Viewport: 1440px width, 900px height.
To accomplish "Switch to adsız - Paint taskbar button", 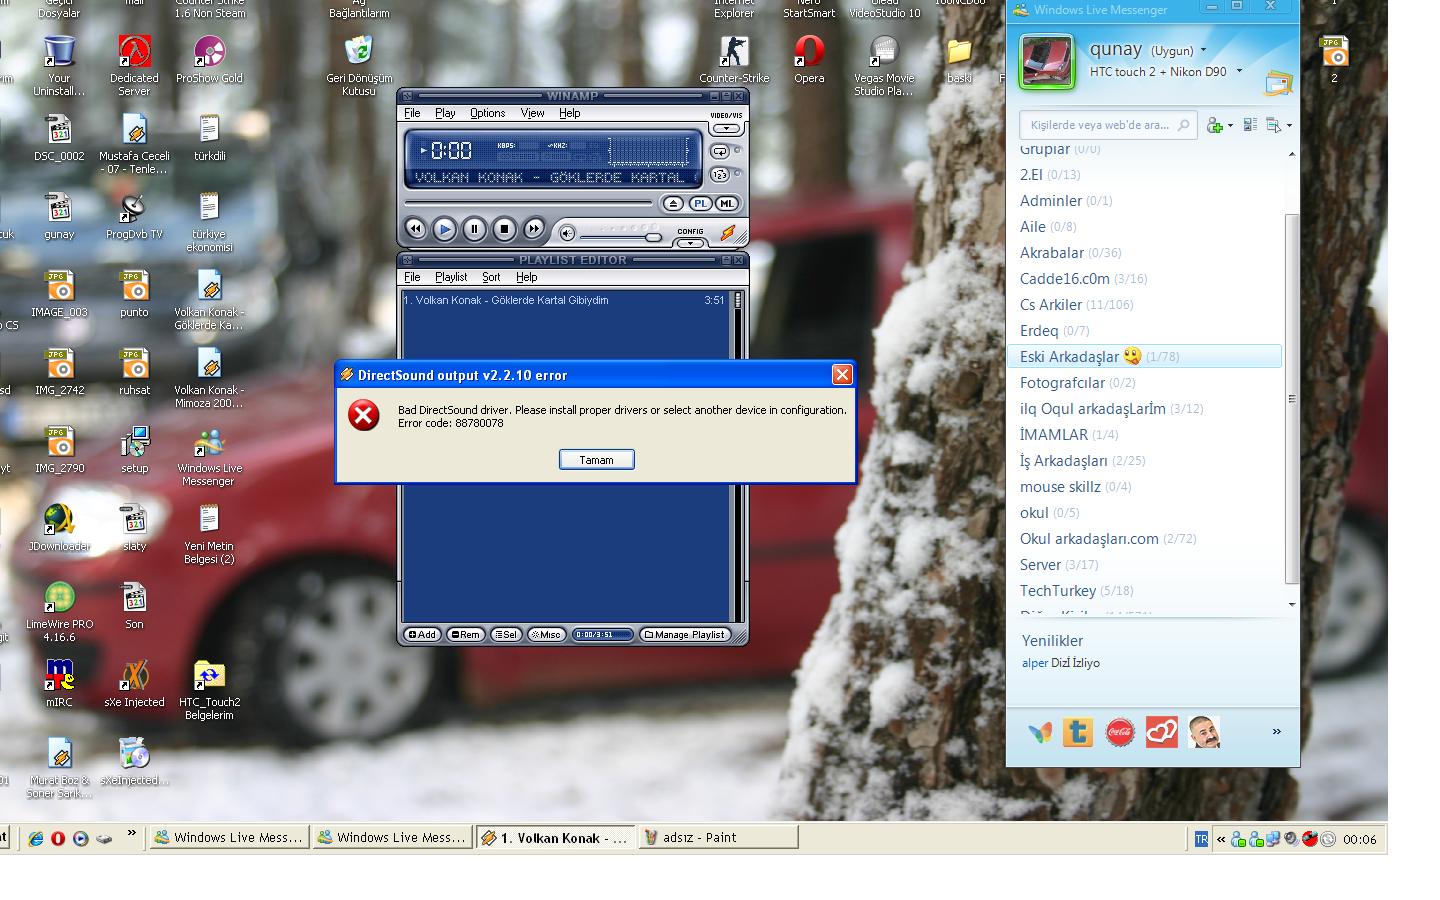I will (718, 838).
